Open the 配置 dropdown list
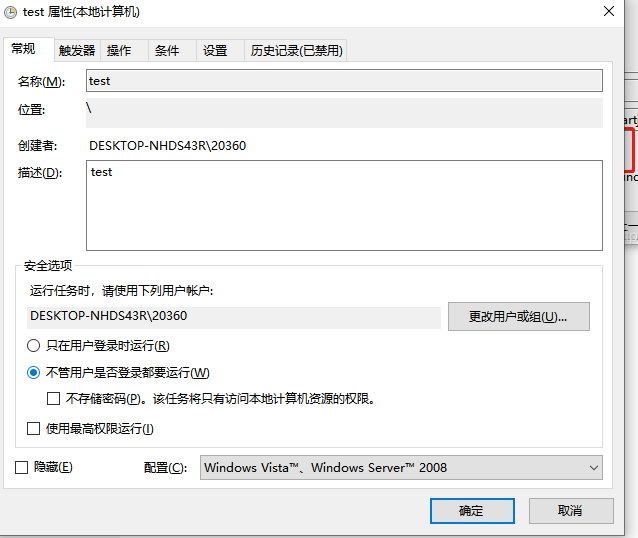The image size is (638, 538). pyautogui.click(x=401, y=468)
